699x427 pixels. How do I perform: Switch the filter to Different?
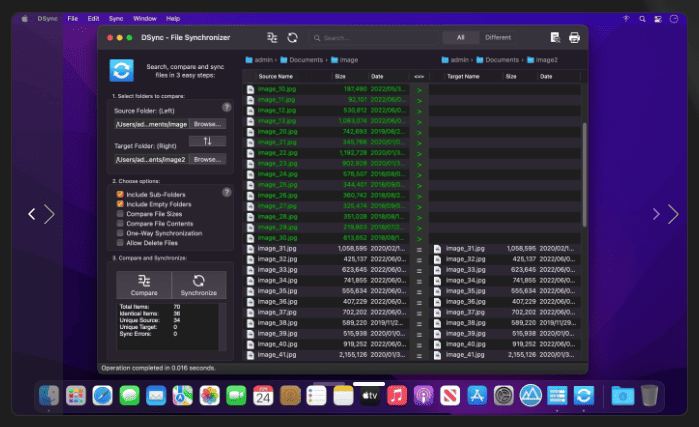click(498, 38)
